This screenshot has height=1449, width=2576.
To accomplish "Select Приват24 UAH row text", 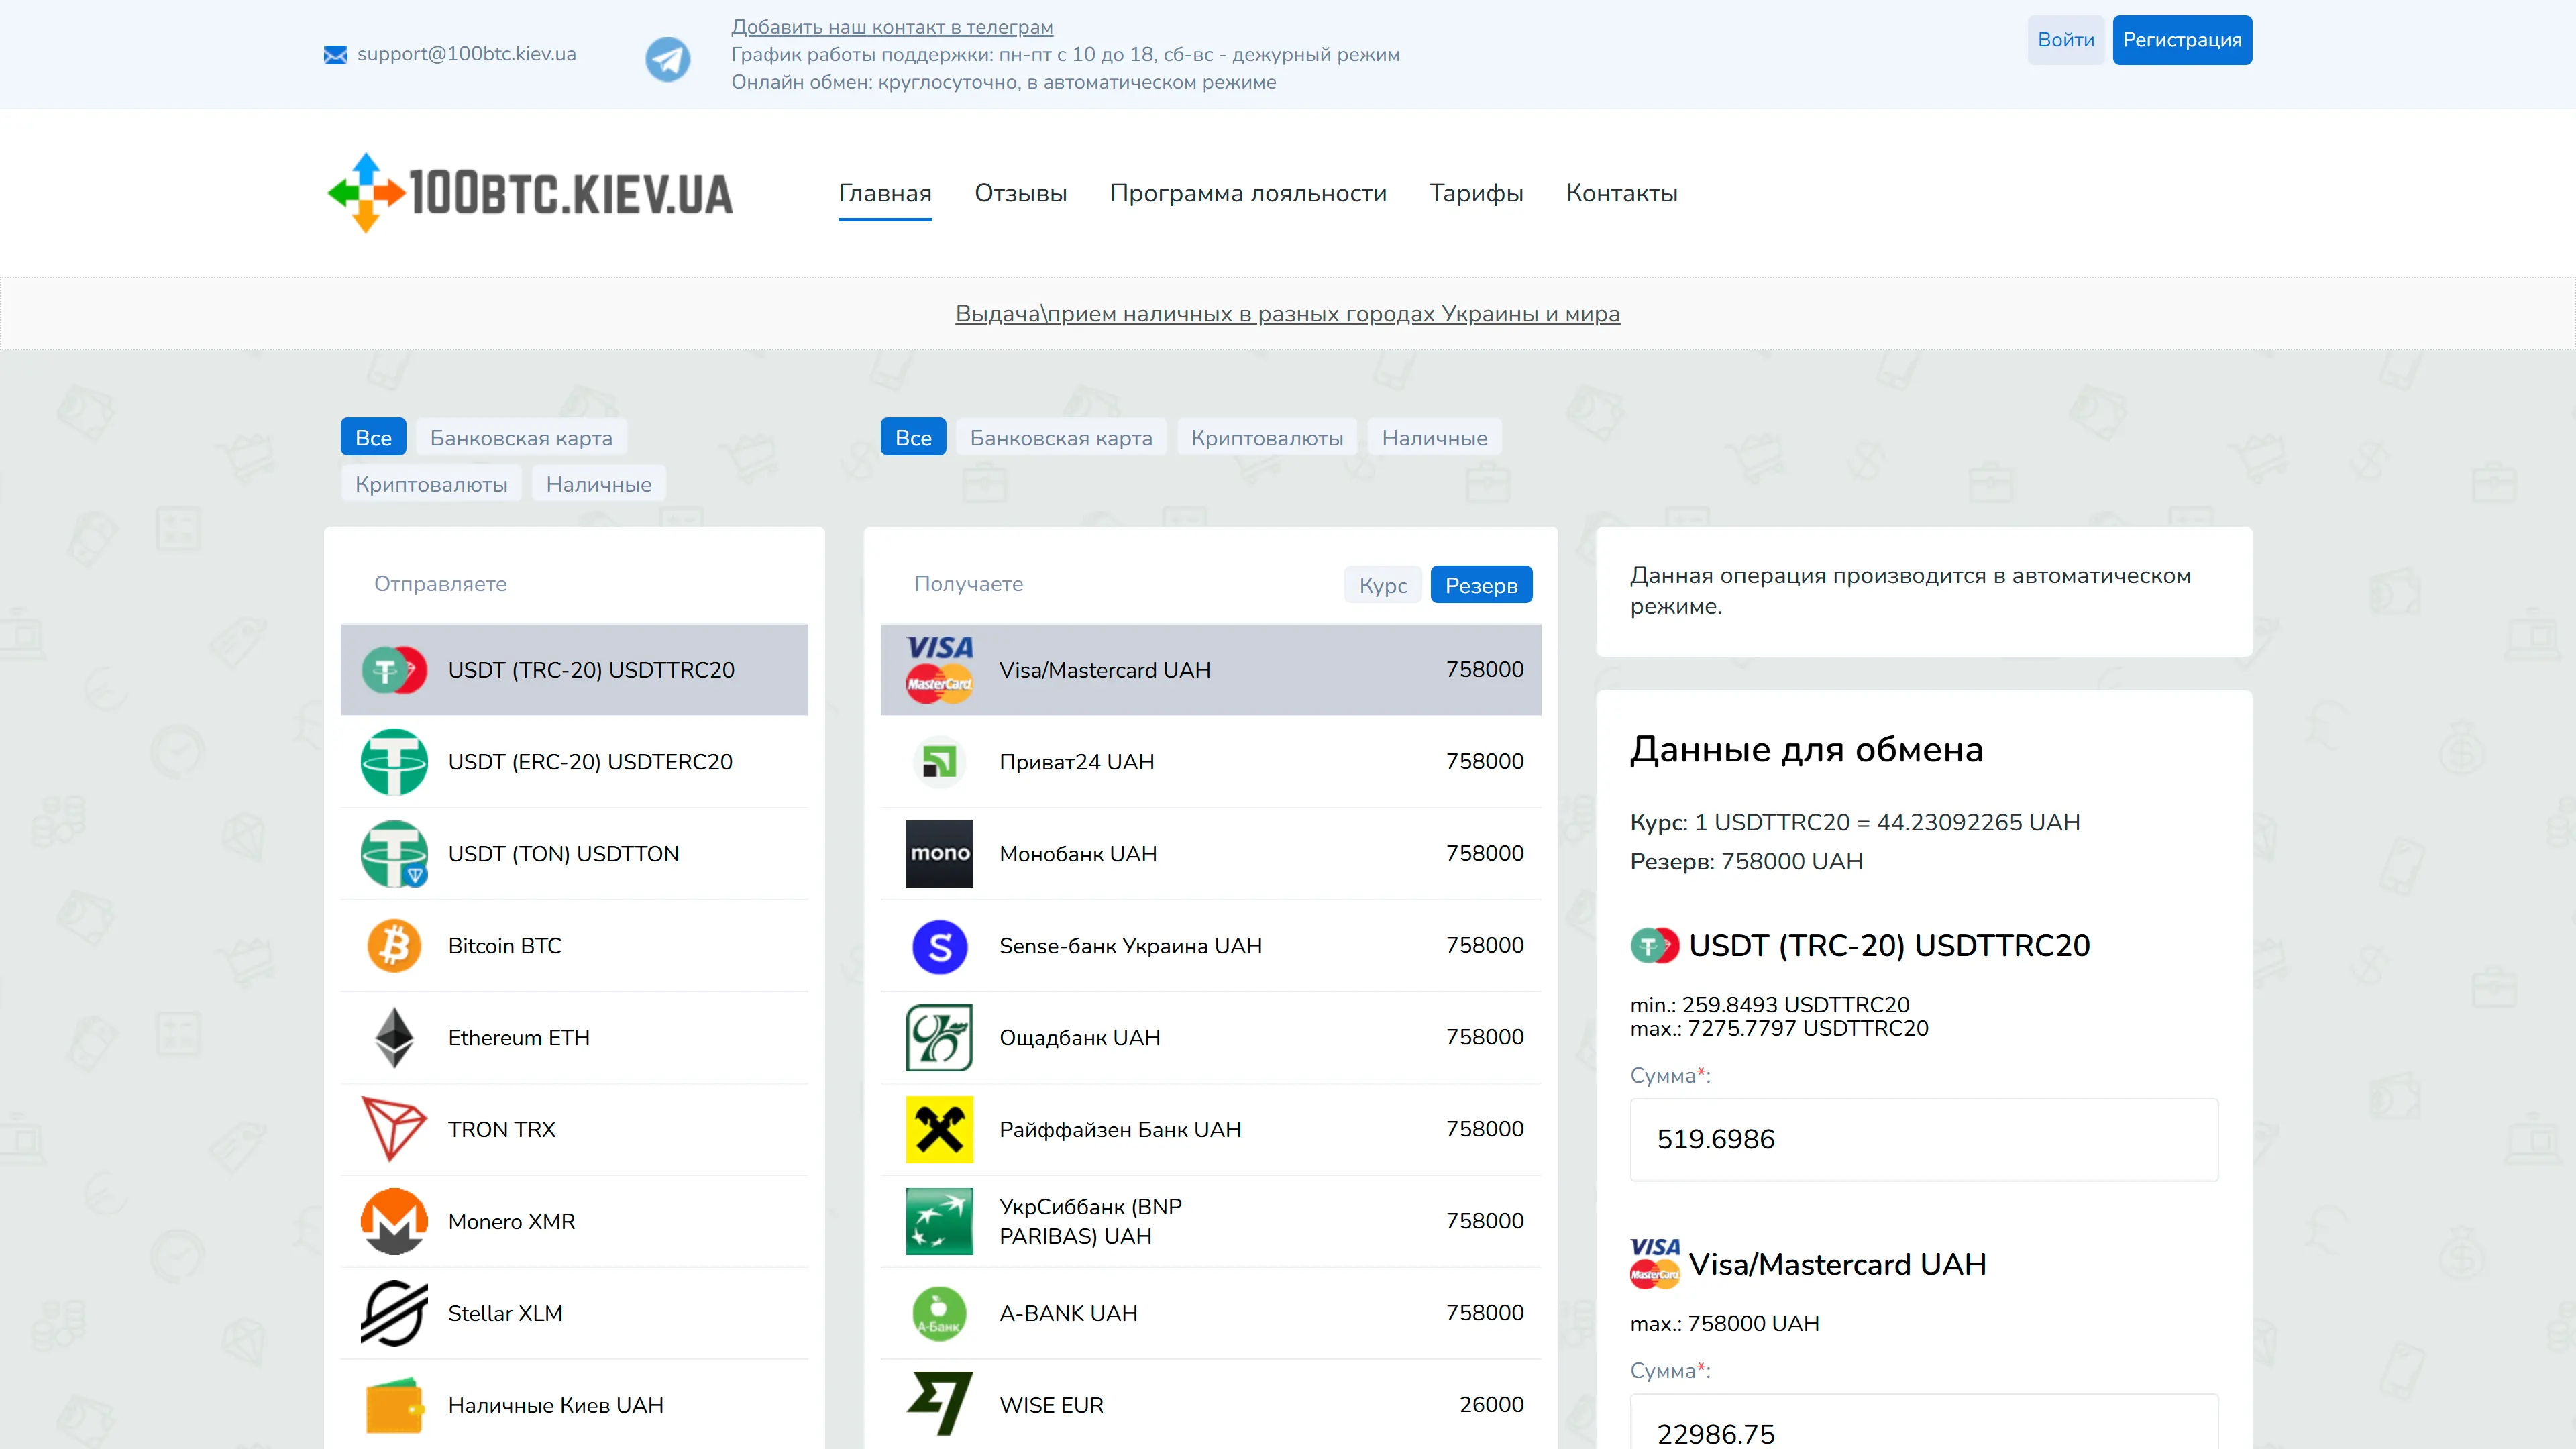I will click(1076, 762).
